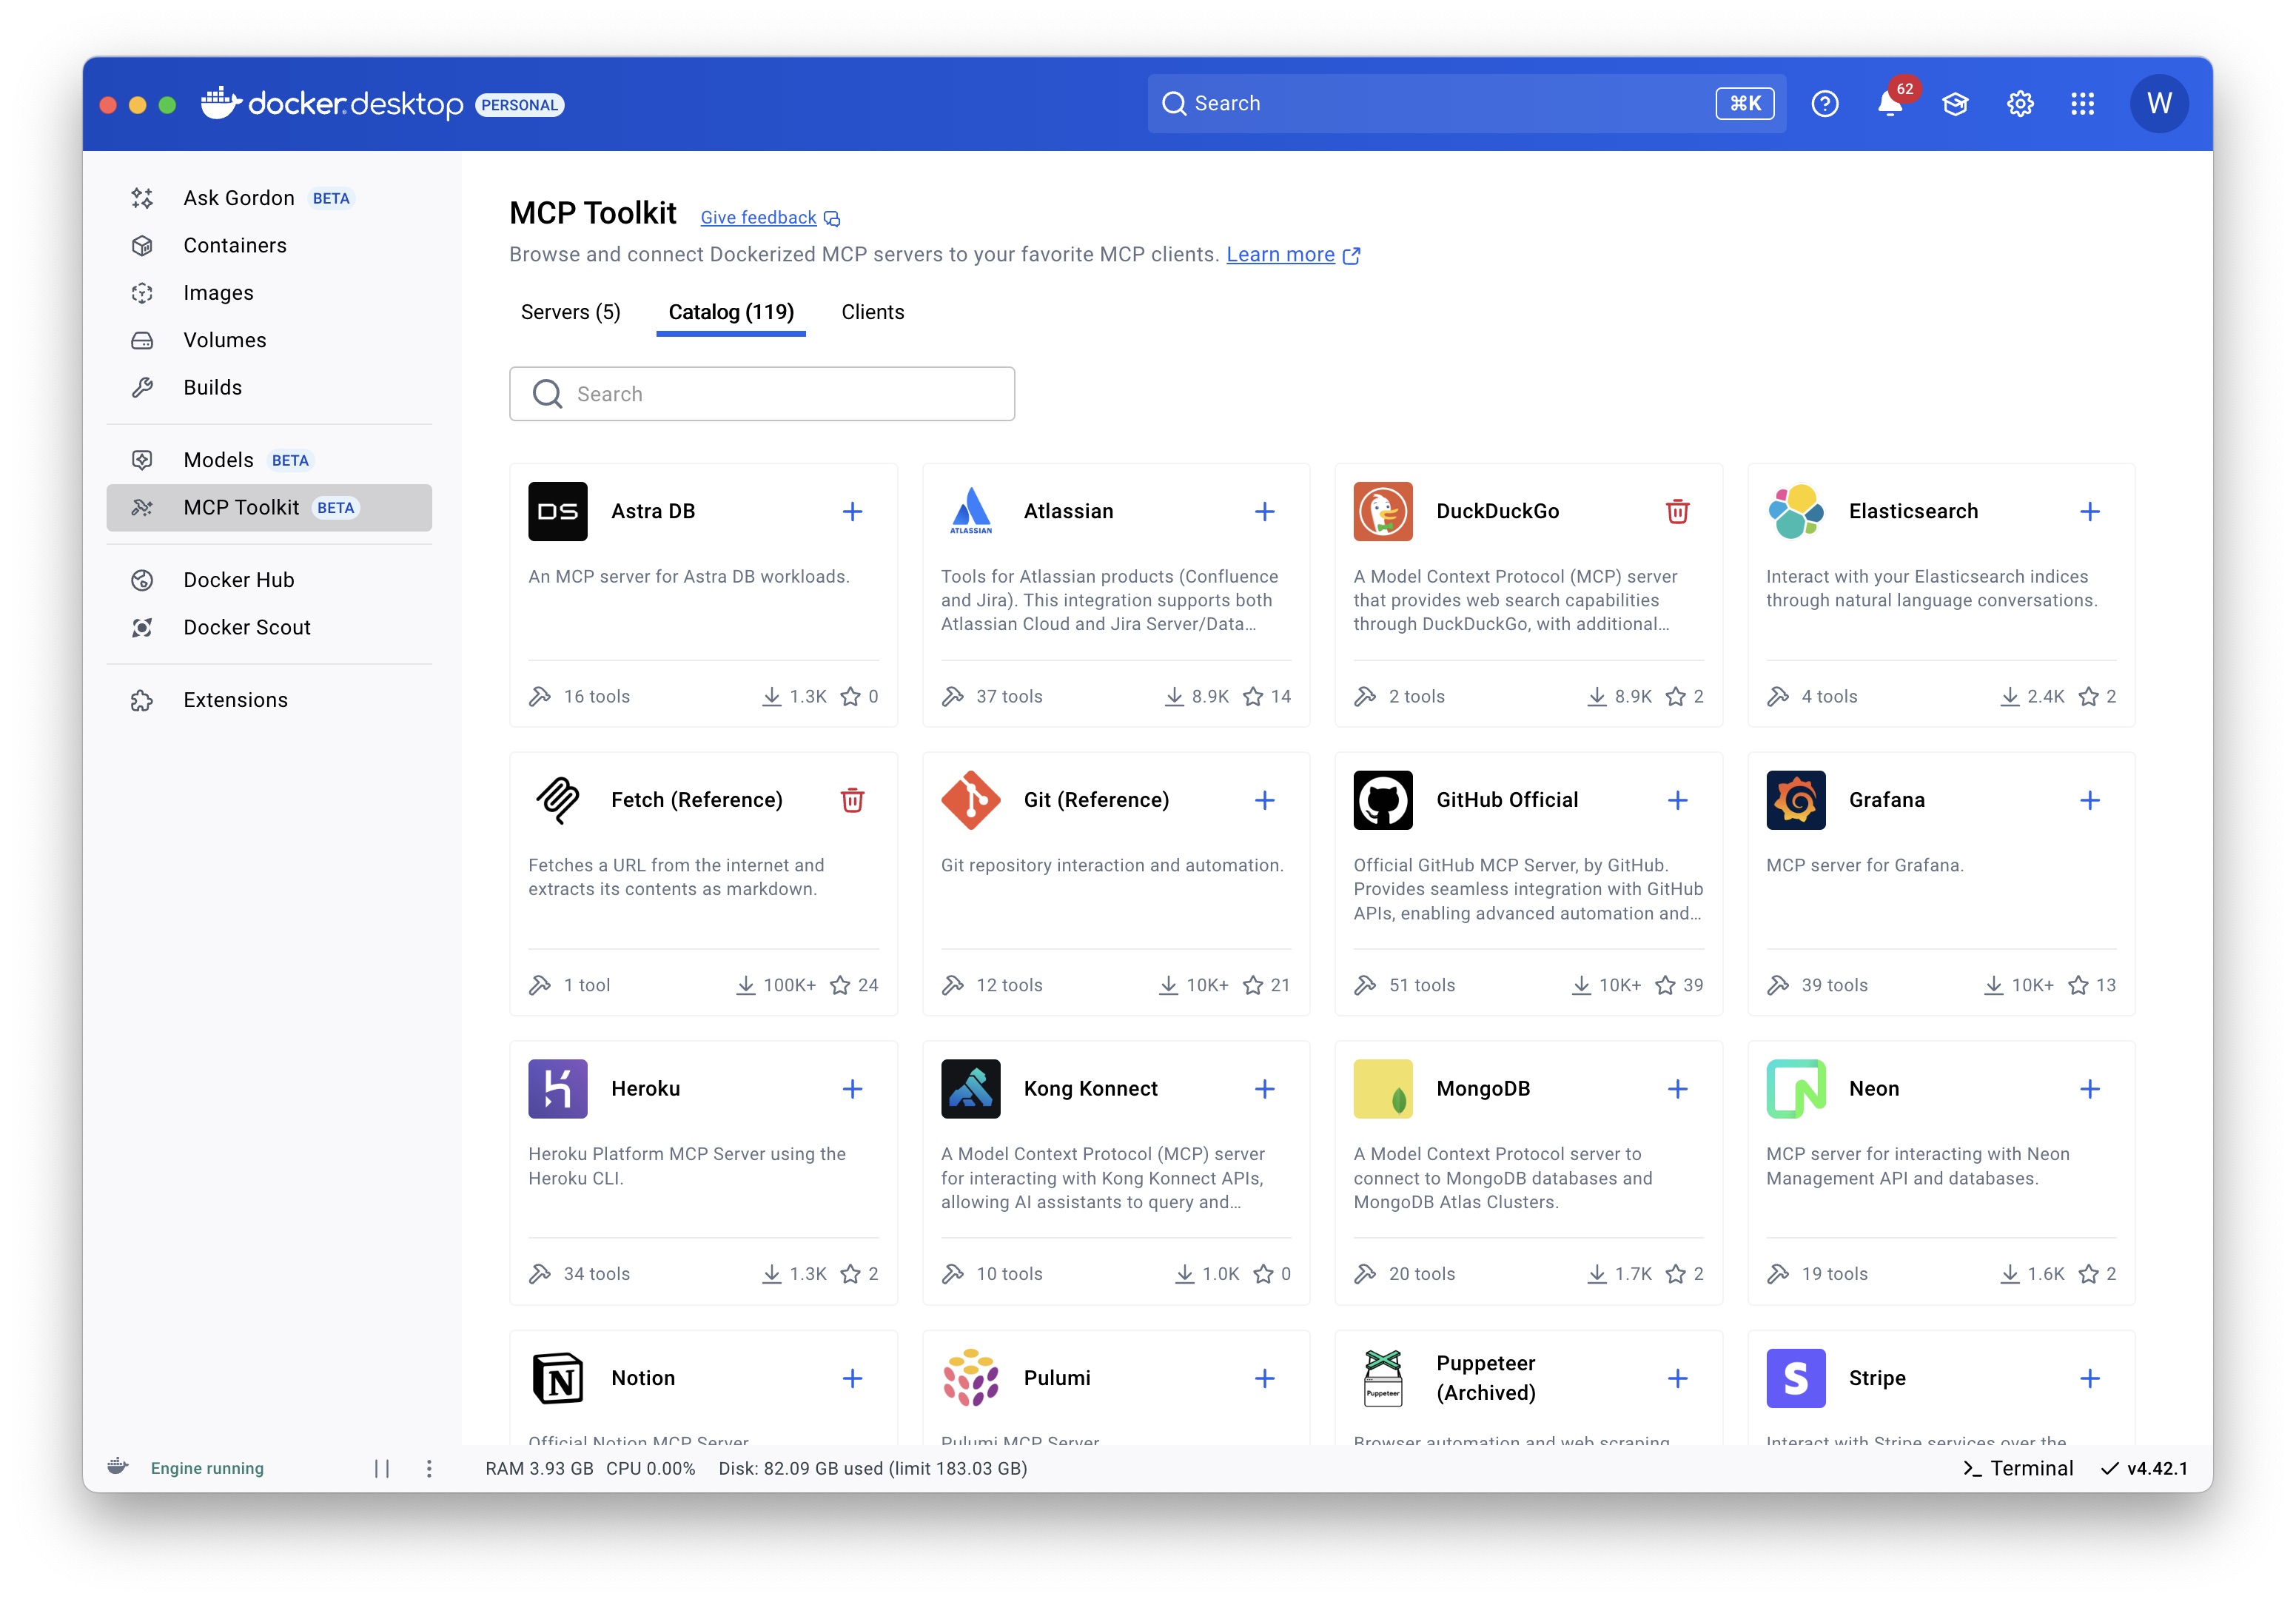Open the settings gear in the header
Image resolution: width=2296 pixels, height=1602 pixels.
[2019, 104]
